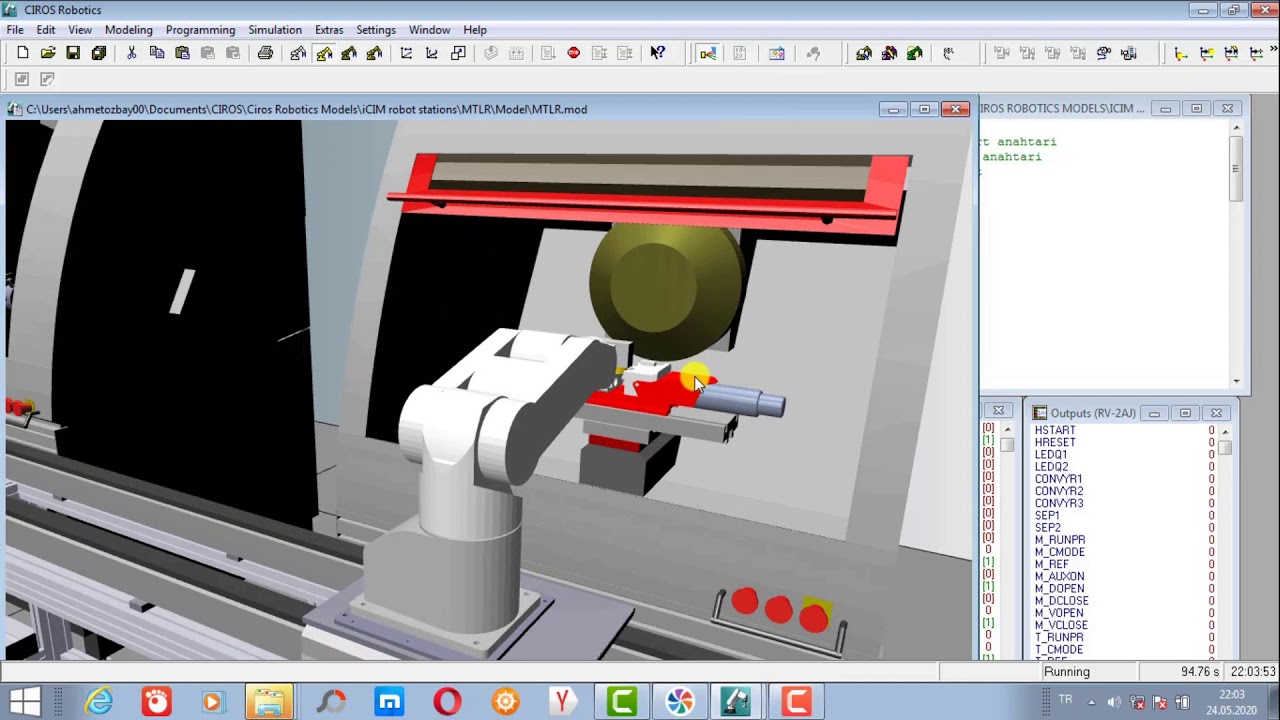Select the HSTART output row
Screen dimensions: 1280x720
point(1124,430)
